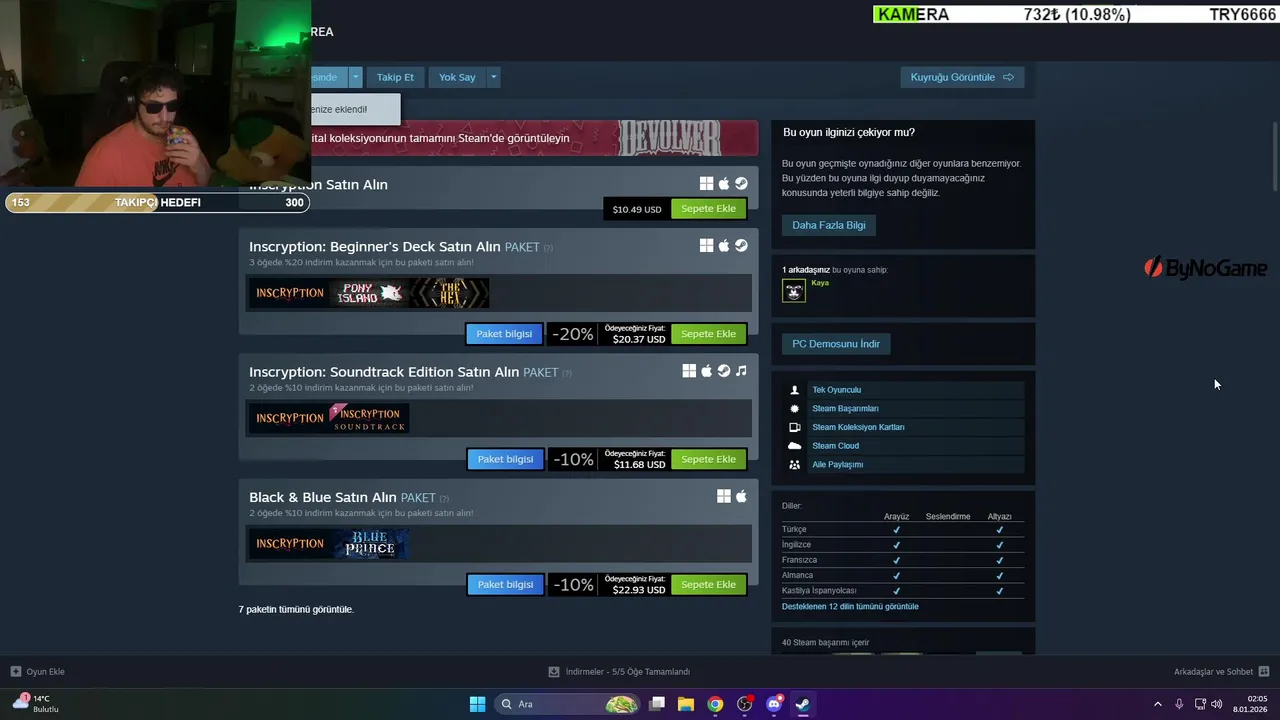
Task: Expand the Yok Say dropdown arrow
Action: [493, 77]
